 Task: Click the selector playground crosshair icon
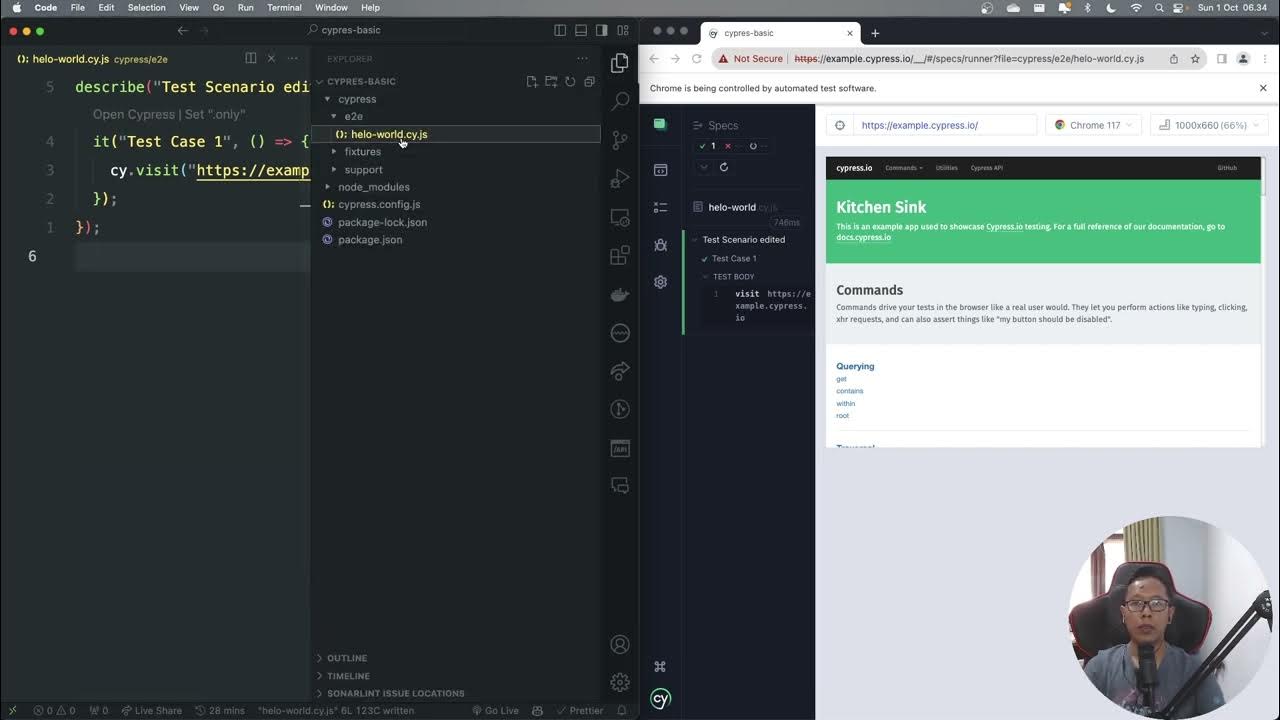click(x=840, y=125)
